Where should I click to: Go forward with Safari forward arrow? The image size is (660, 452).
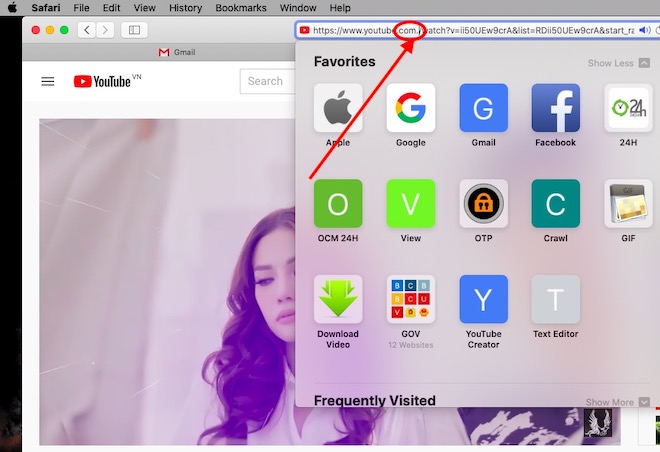105,30
